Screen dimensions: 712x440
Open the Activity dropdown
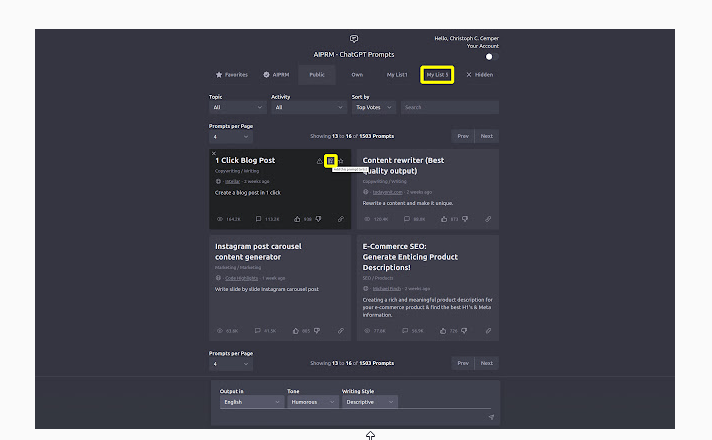308,107
